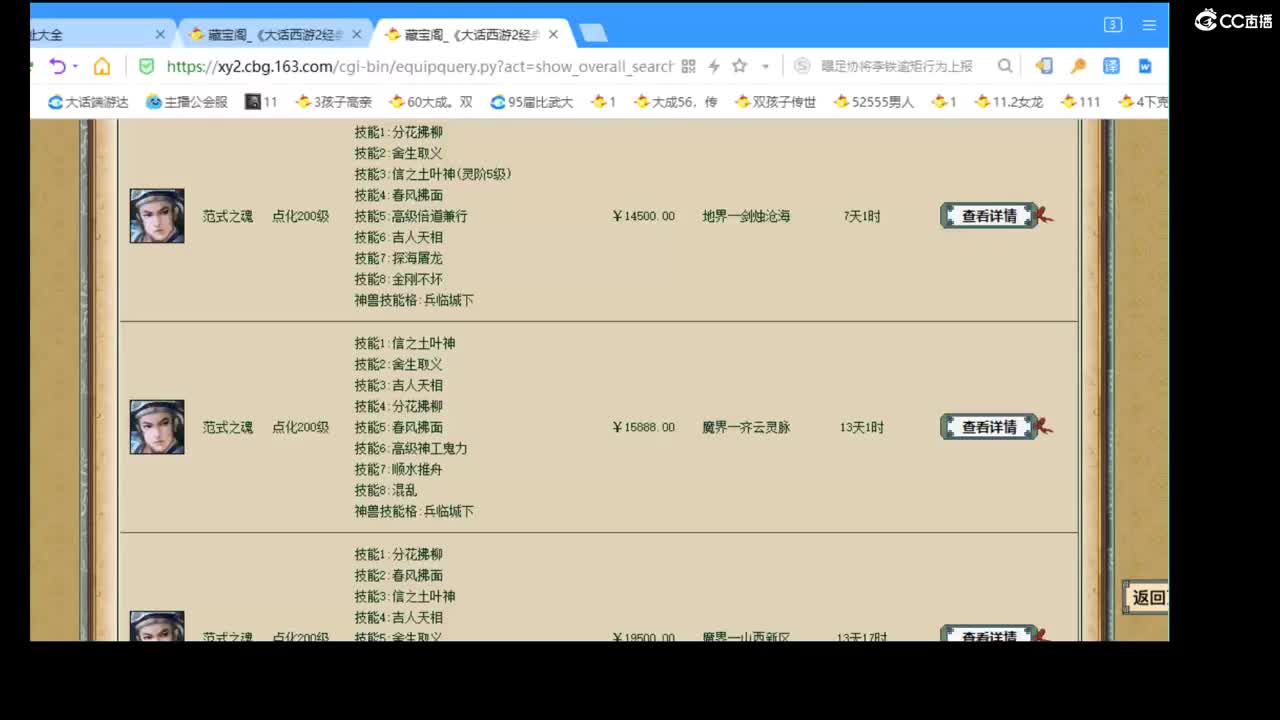View details of 魔界一山西新区 listing

989,634
